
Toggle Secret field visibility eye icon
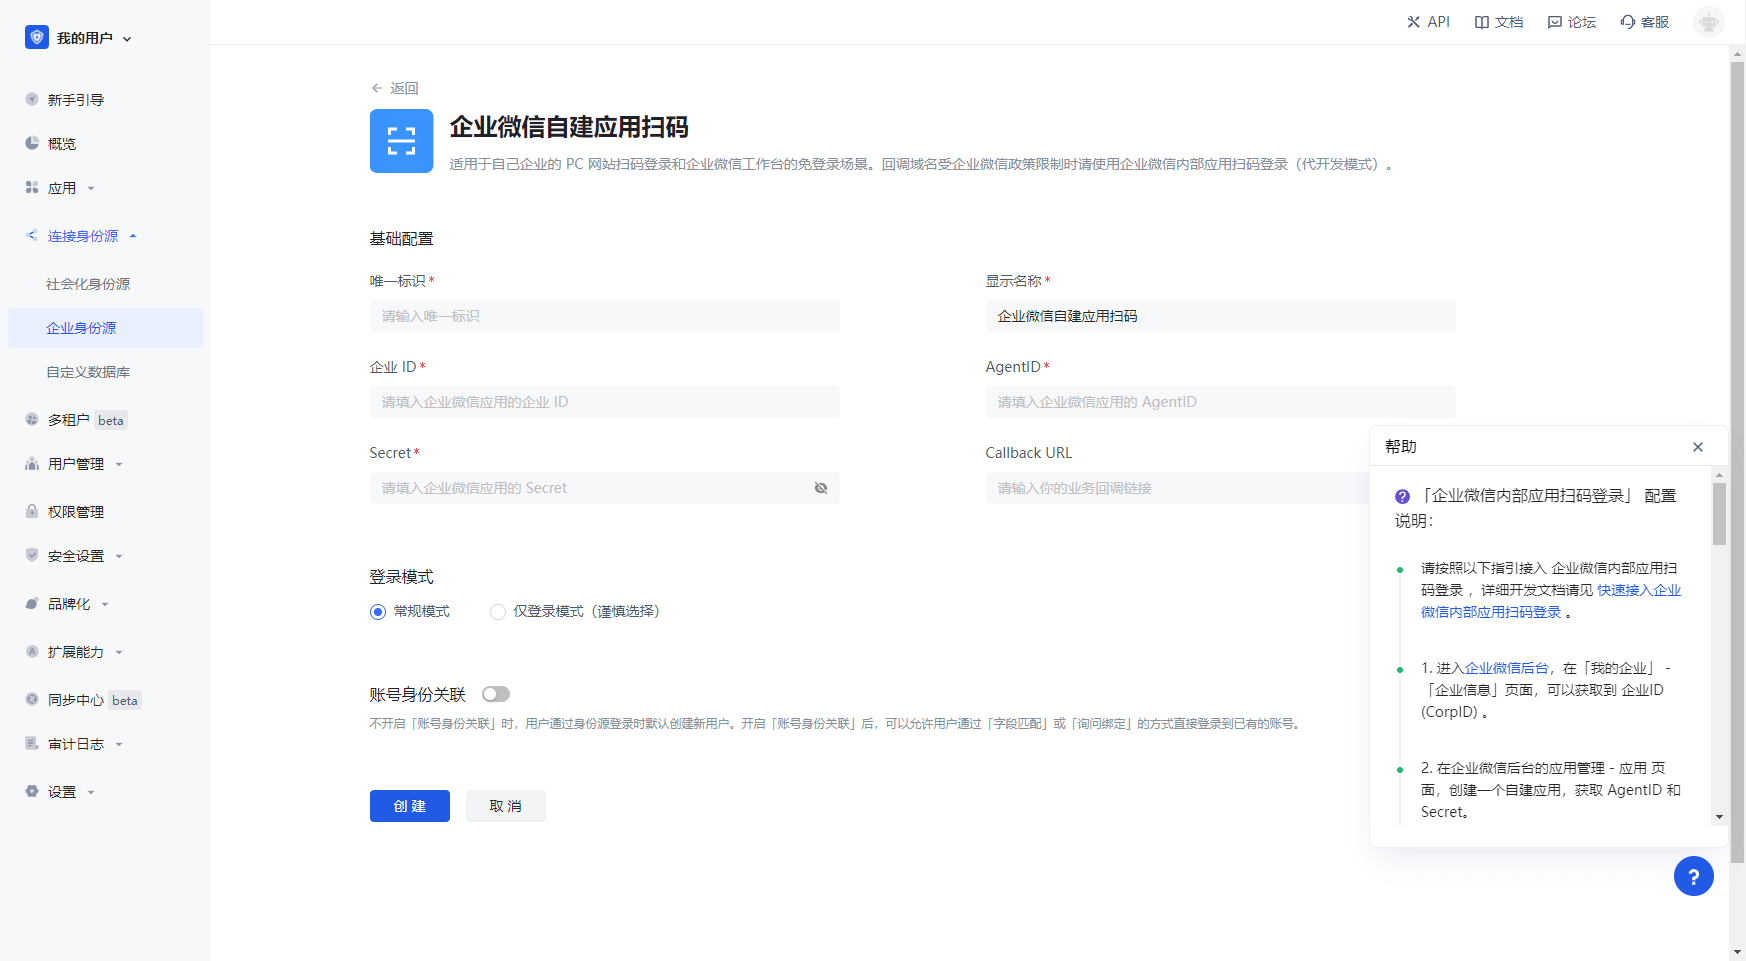(821, 488)
